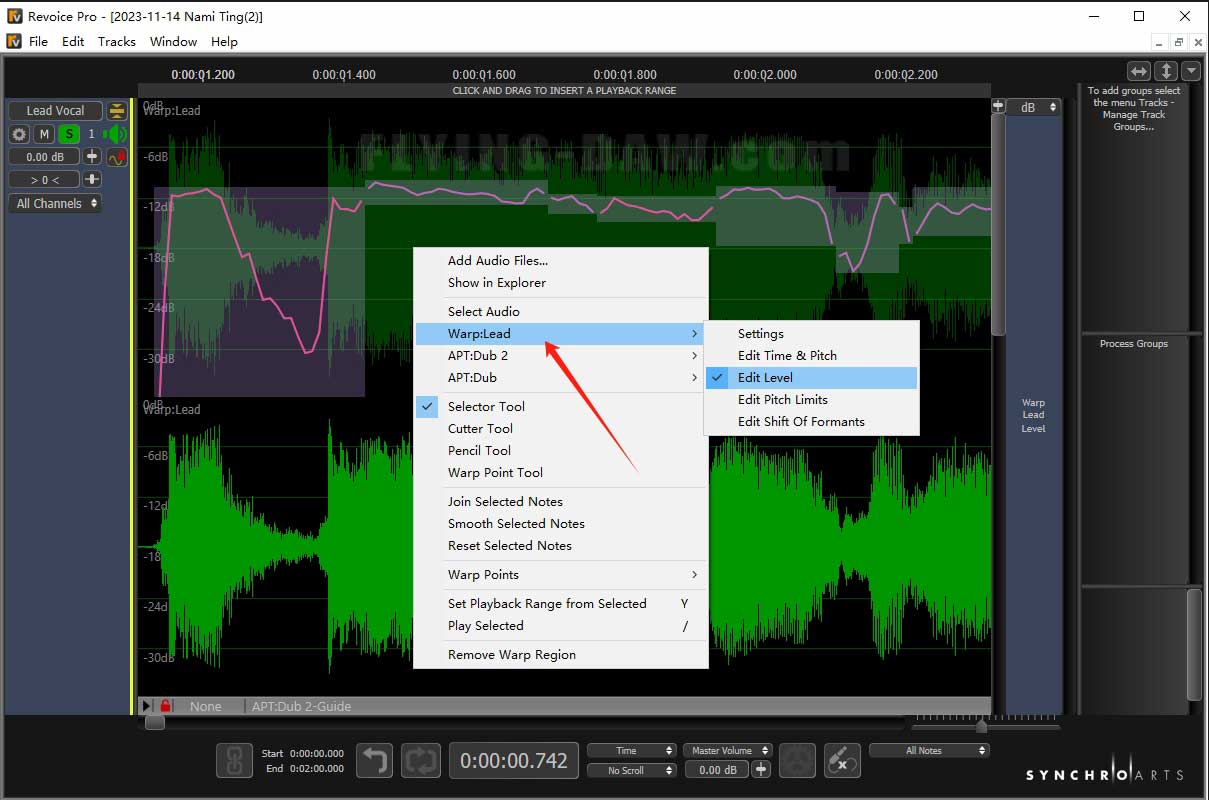Open the Master Volume dropdown
1209x800 pixels.
[x=728, y=750]
